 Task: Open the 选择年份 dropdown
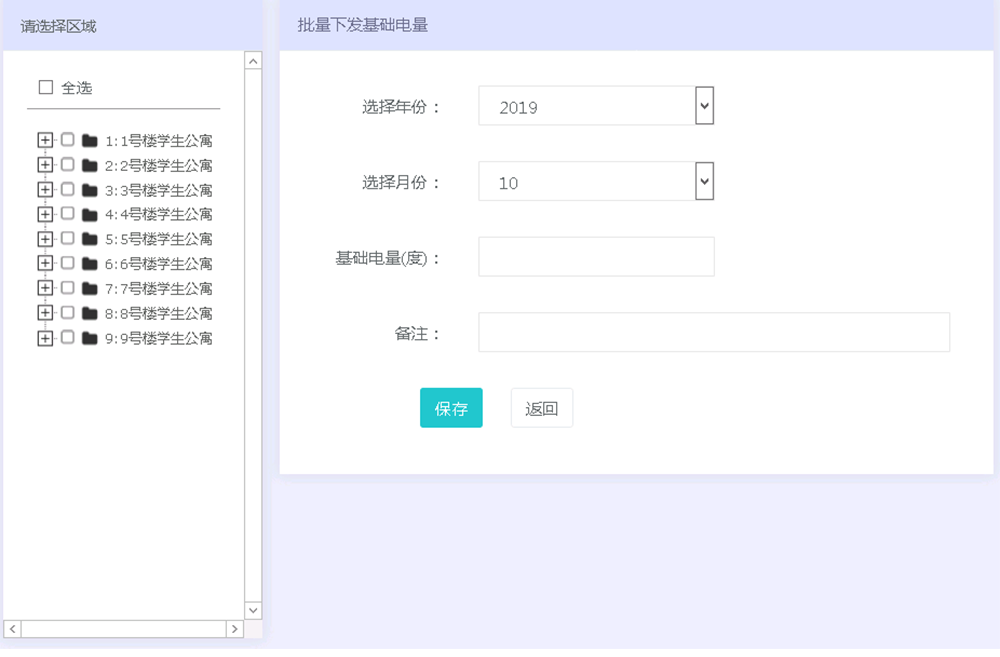point(596,106)
